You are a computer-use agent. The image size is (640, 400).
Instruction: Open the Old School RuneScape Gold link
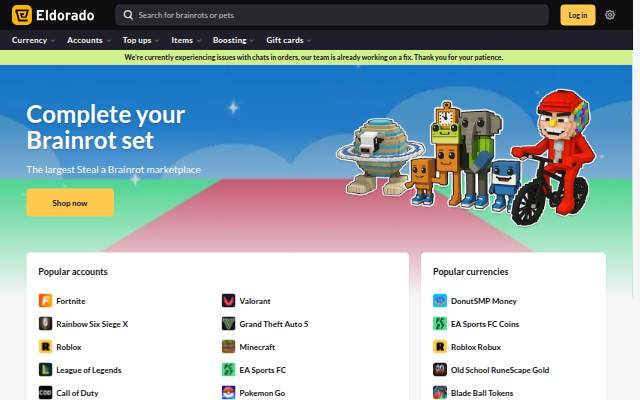[500, 370]
